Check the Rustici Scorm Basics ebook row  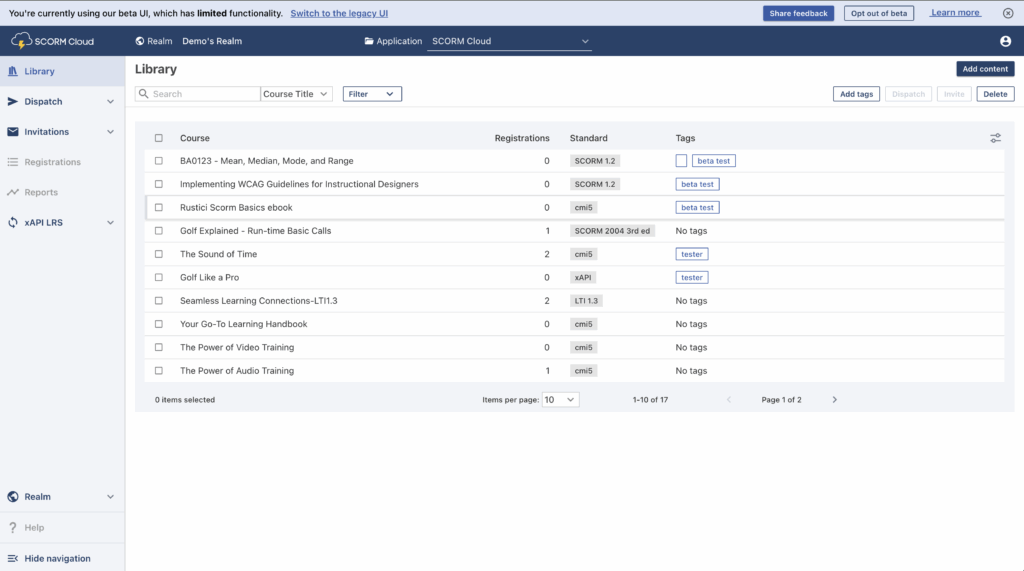[x=159, y=208]
